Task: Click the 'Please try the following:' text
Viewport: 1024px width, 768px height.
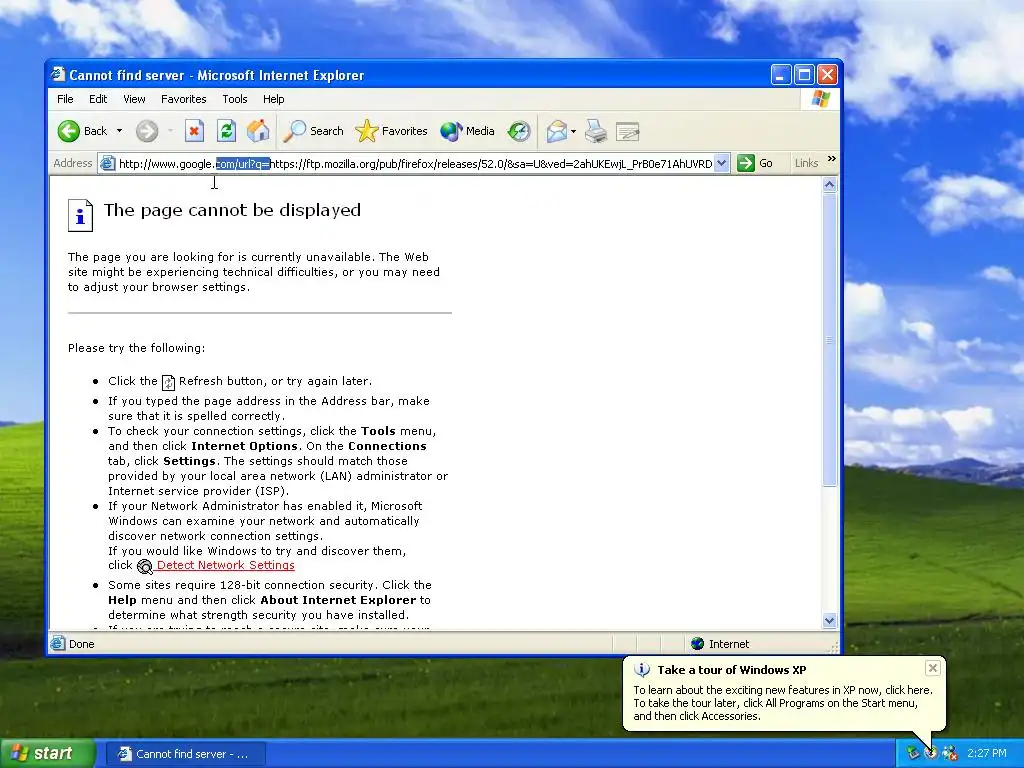Action: coord(136,348)
